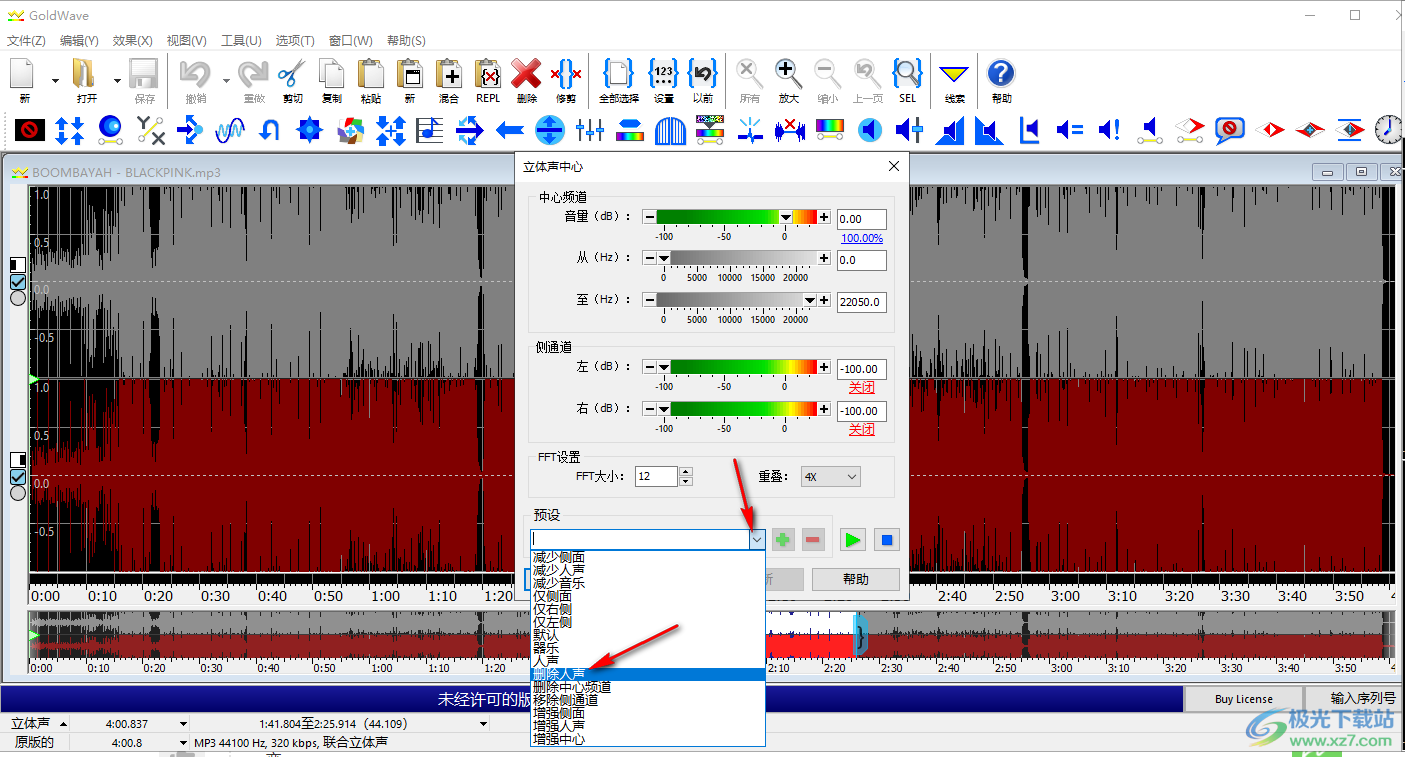This screenshot has width=1405, height=757.
Task: Click the red minus remove preset icon
Action: 813,540
